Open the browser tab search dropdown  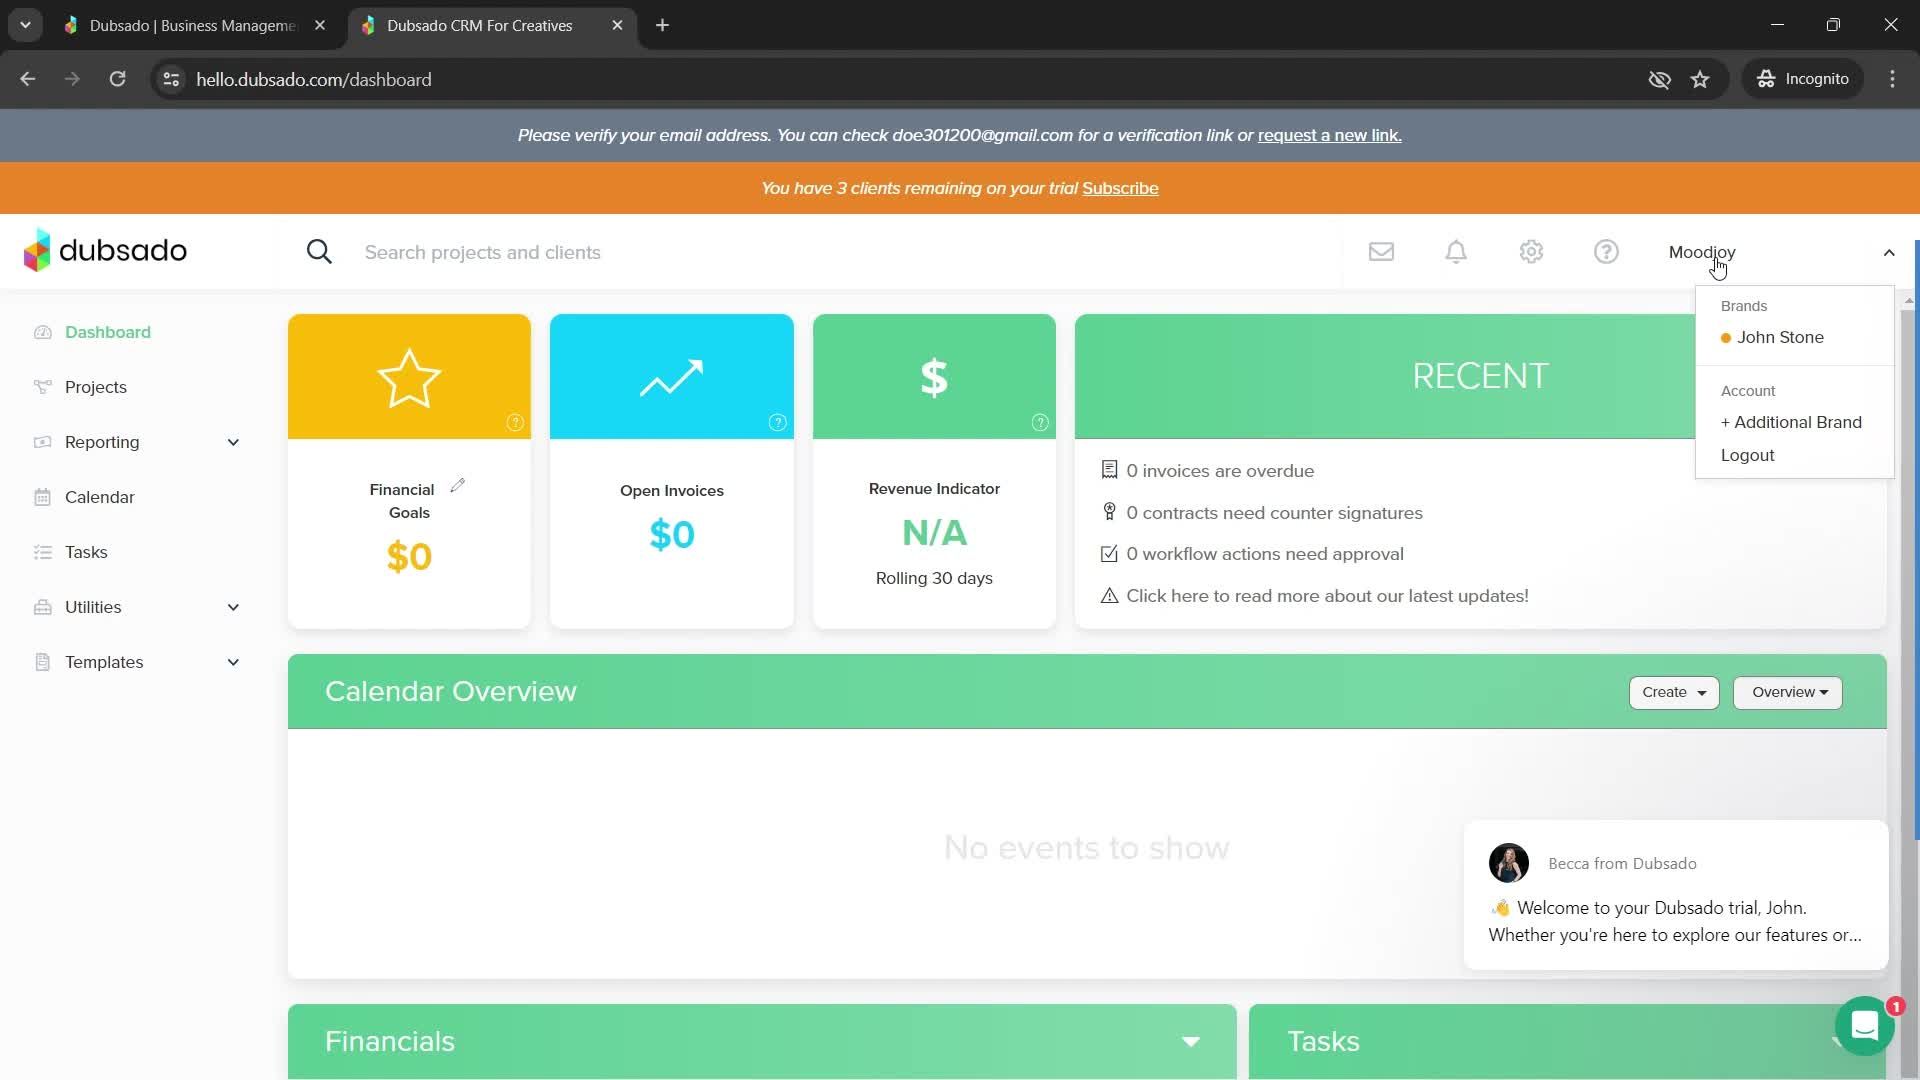(25, 25)
